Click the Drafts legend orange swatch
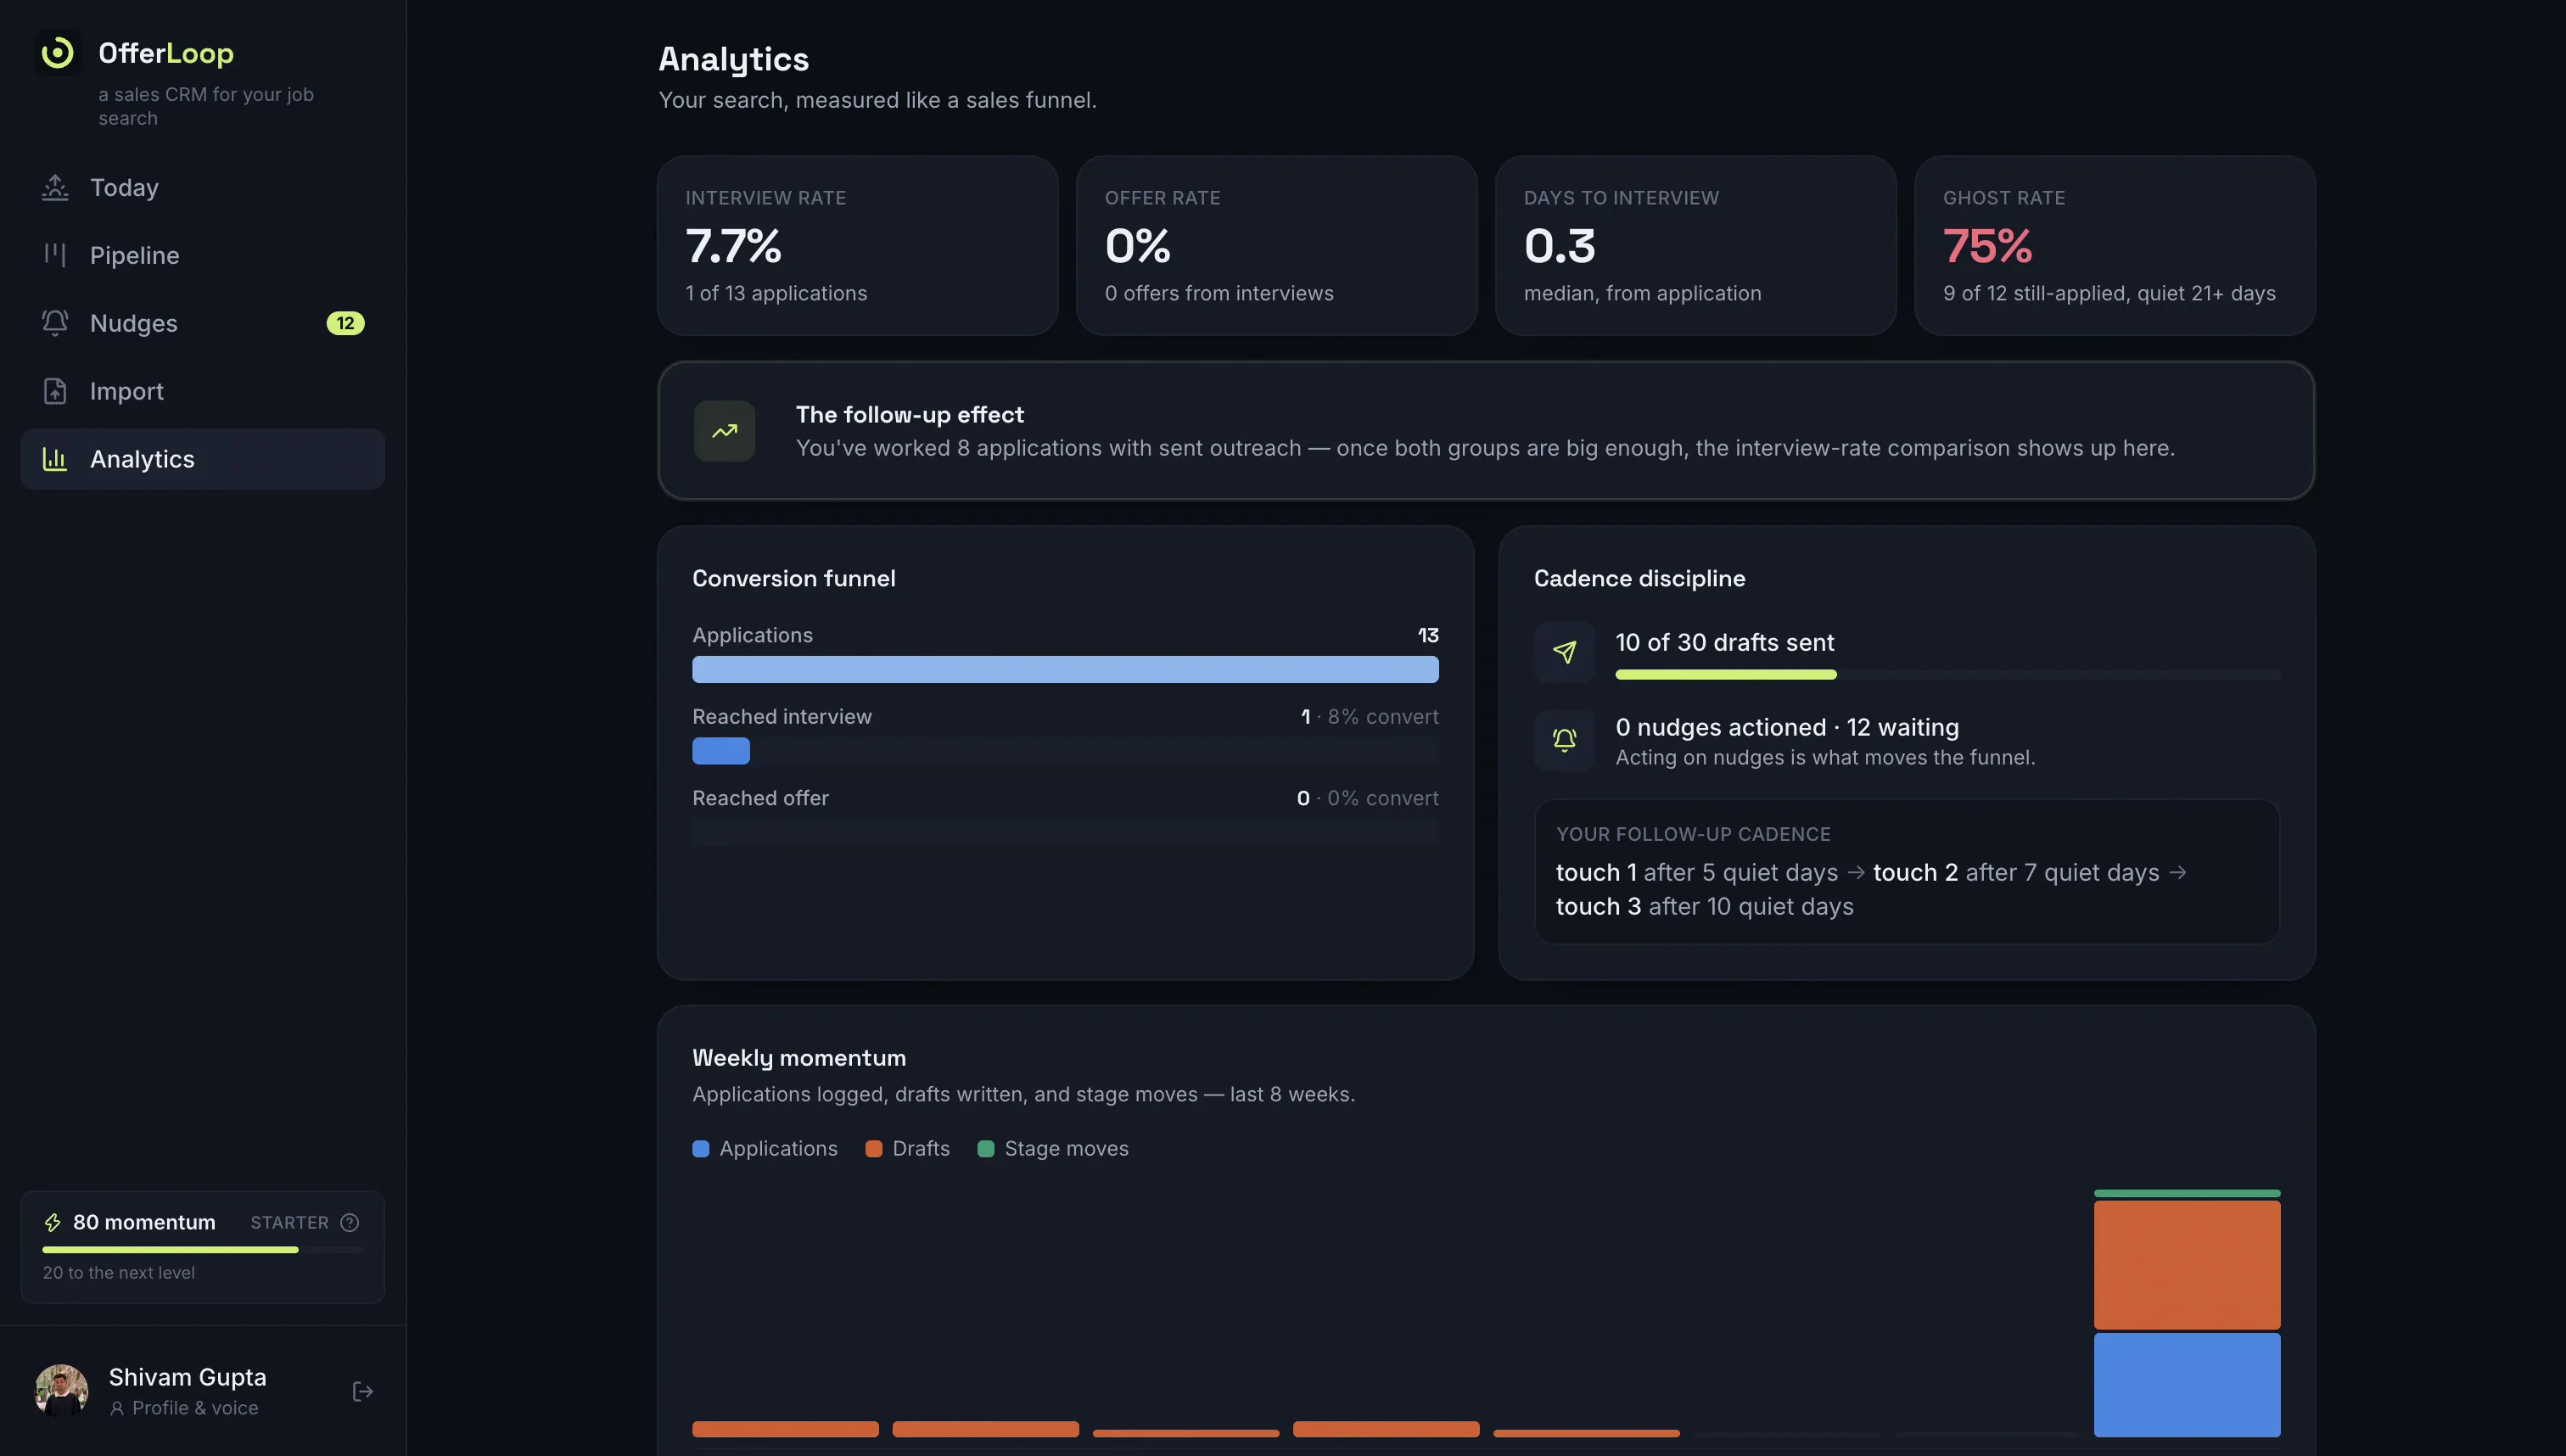Image resolution: width=2566 pixels, height=1456 pixels. pyautogui.click(x=874, y=1149)
